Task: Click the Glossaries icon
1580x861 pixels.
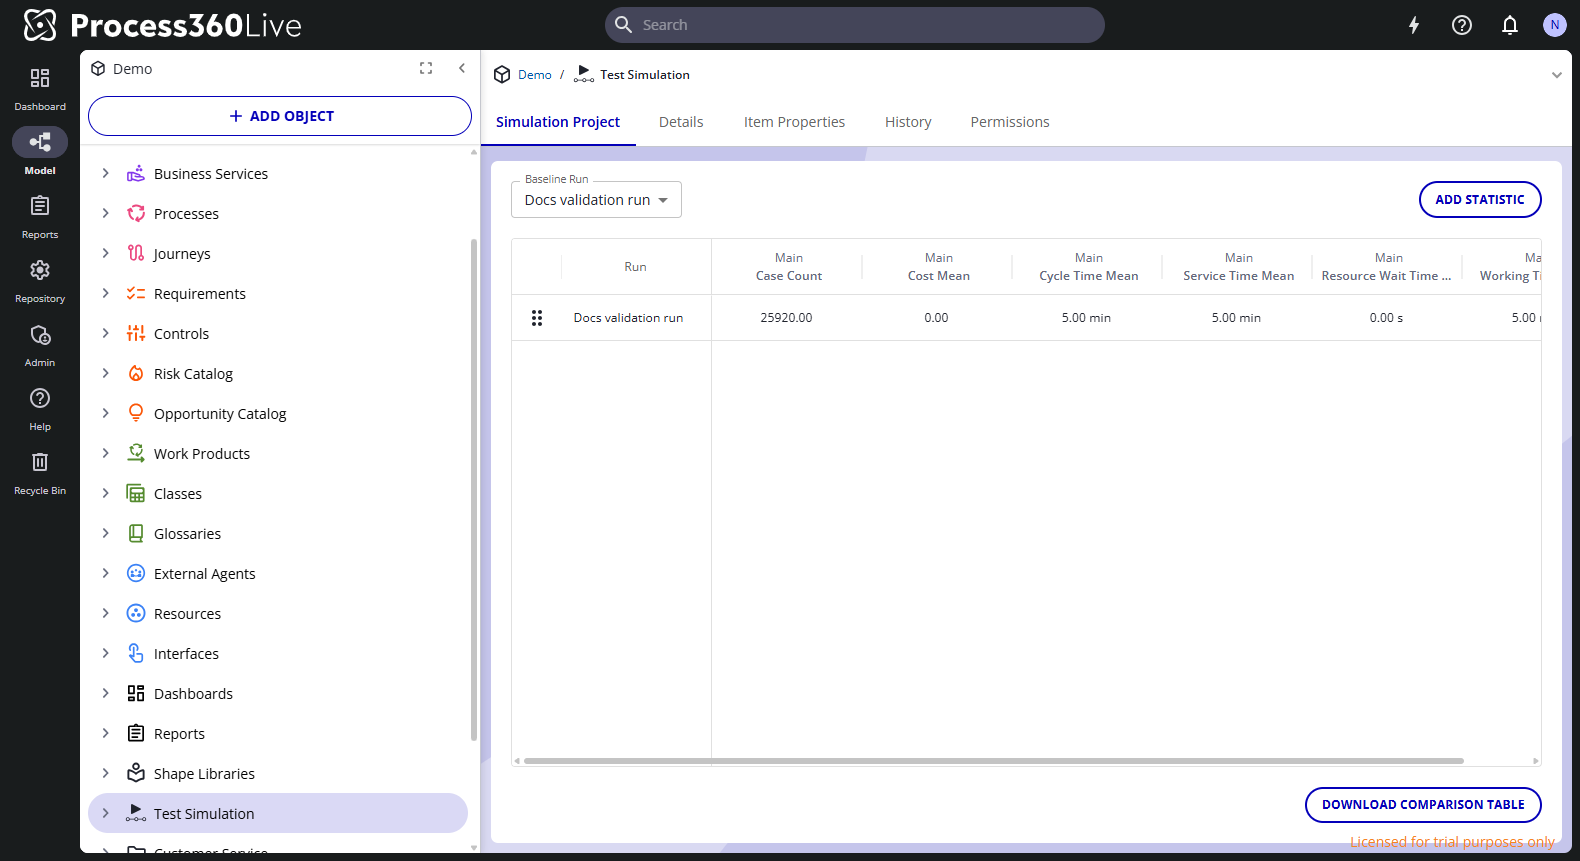Action: tap(136, 534)
